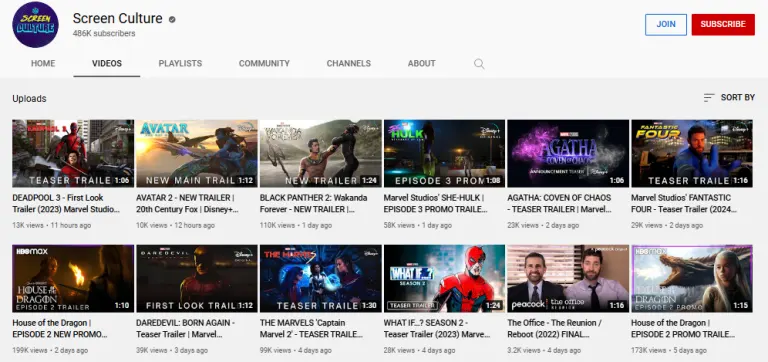Open House of the Dragon 1:15 thumbnail
Image resolution: width=768 pixels, height=362 pixels.
pos(692,279)
